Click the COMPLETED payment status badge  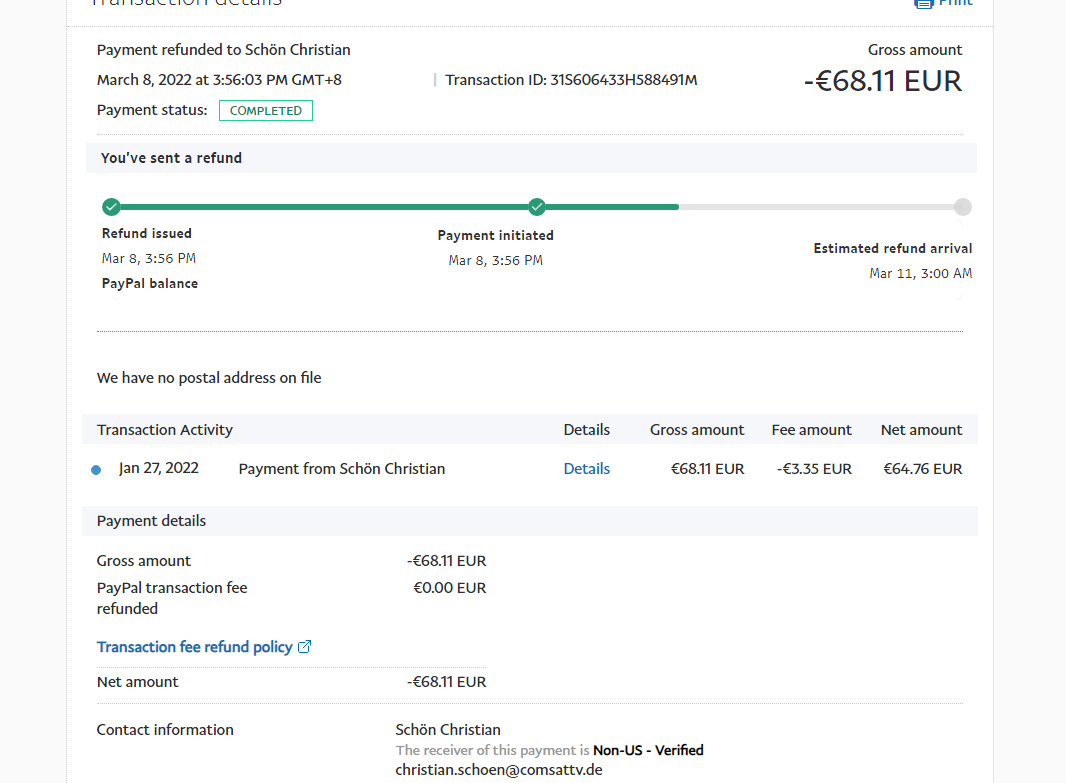tap(265, 111)
